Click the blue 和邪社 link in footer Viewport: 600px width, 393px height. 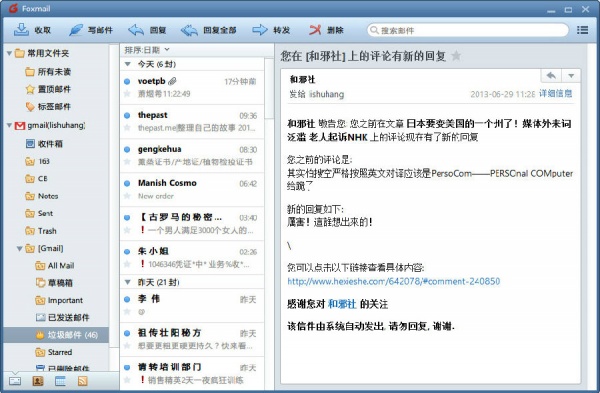coord(342,304)
